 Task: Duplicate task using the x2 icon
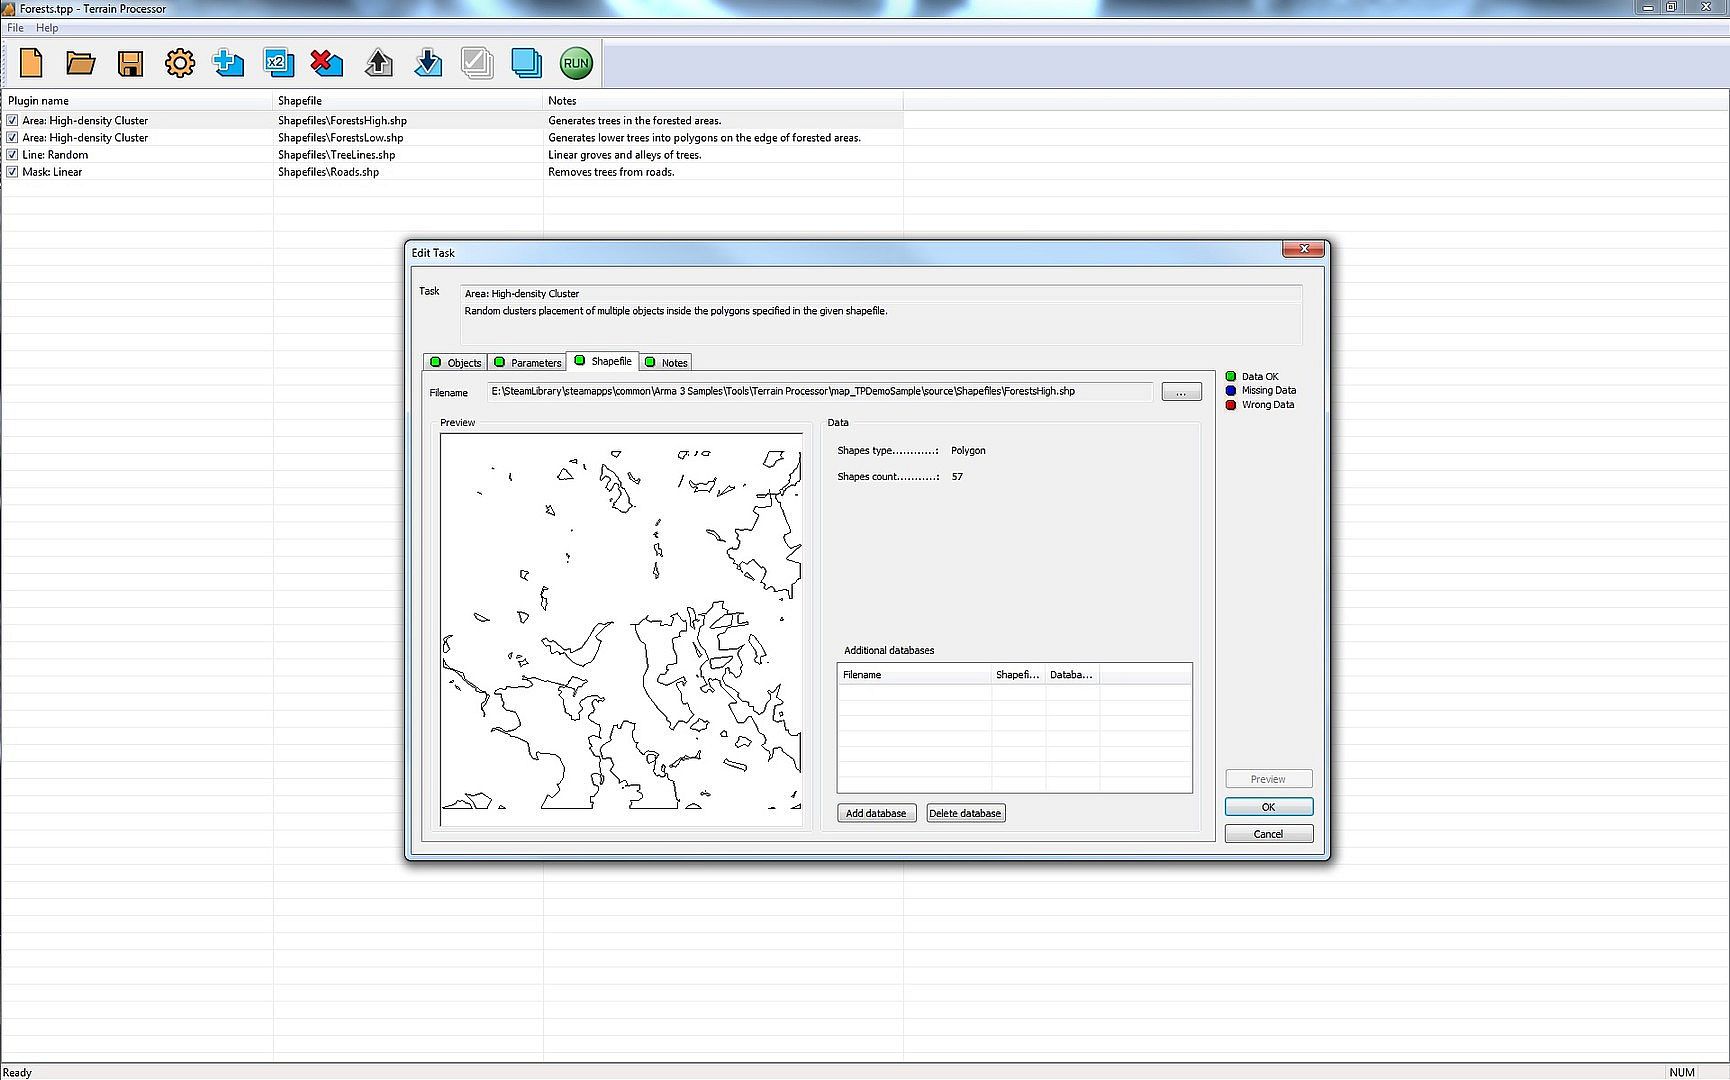[277, 63]
